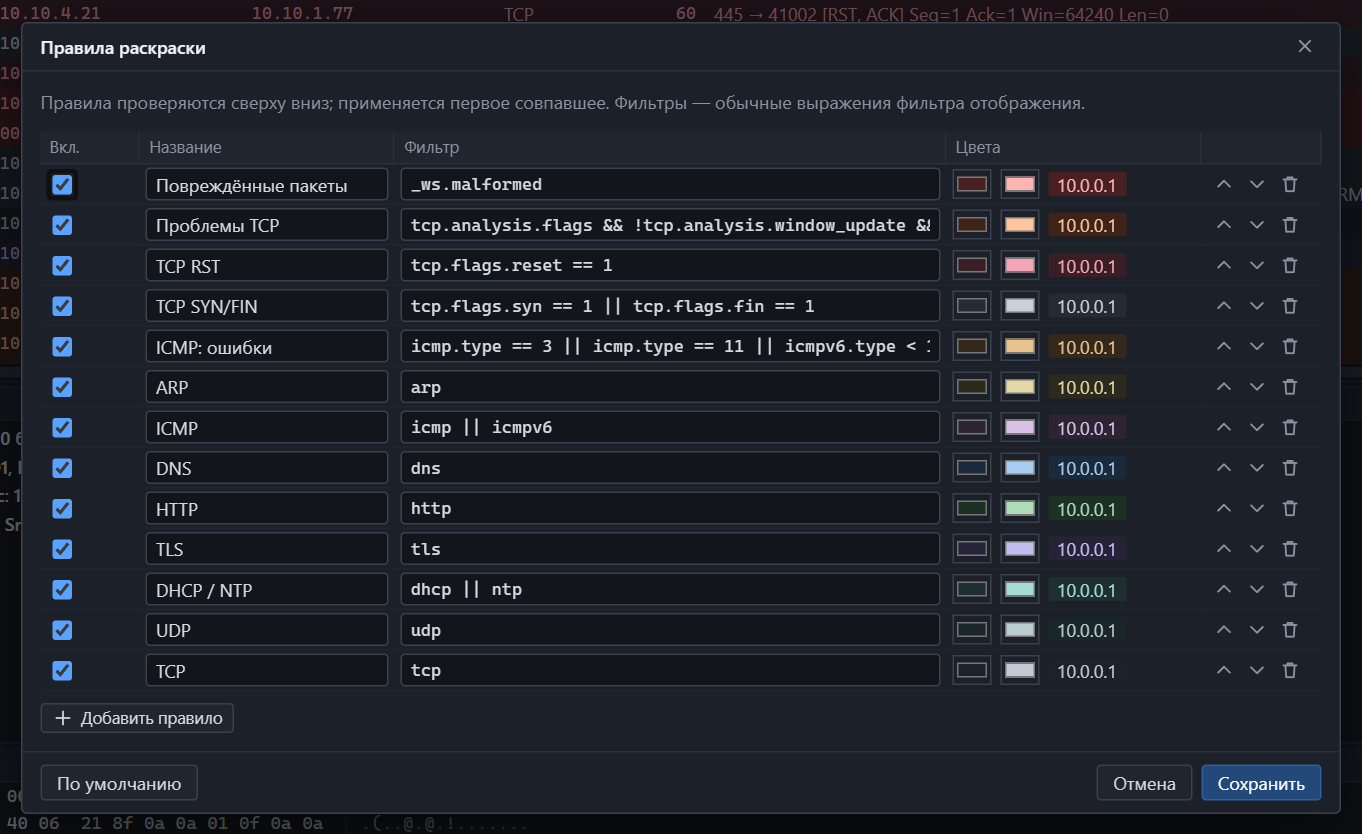Screen dimensions: 1362x834
Task: Move TCP SYN/FIN rule down
Action: (x=1257, y=306)
